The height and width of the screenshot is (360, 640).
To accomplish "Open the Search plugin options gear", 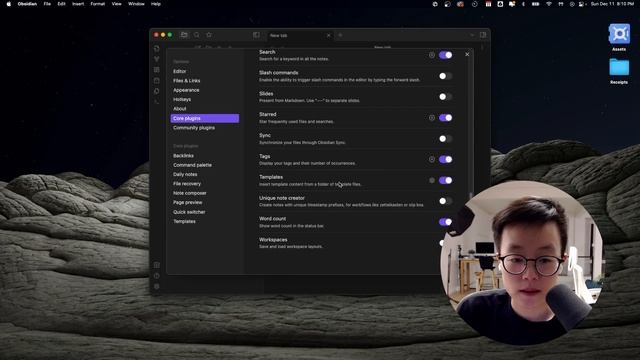I will point(432,55).
